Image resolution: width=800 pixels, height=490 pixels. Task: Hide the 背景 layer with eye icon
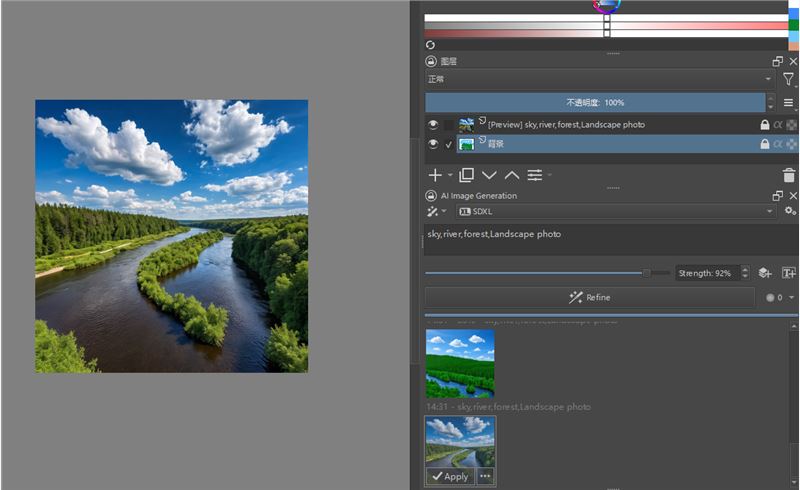pos(433,144)
